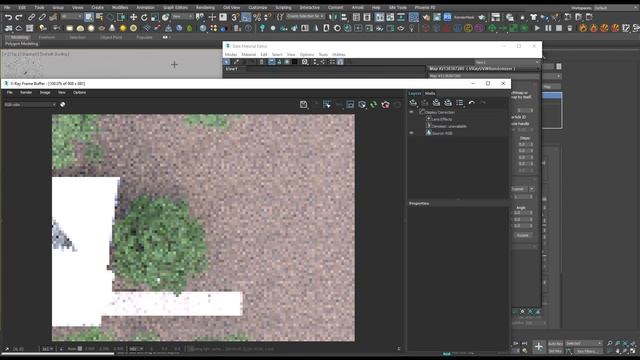Click the Polygon Modeling ribbon label

[21, 44]
